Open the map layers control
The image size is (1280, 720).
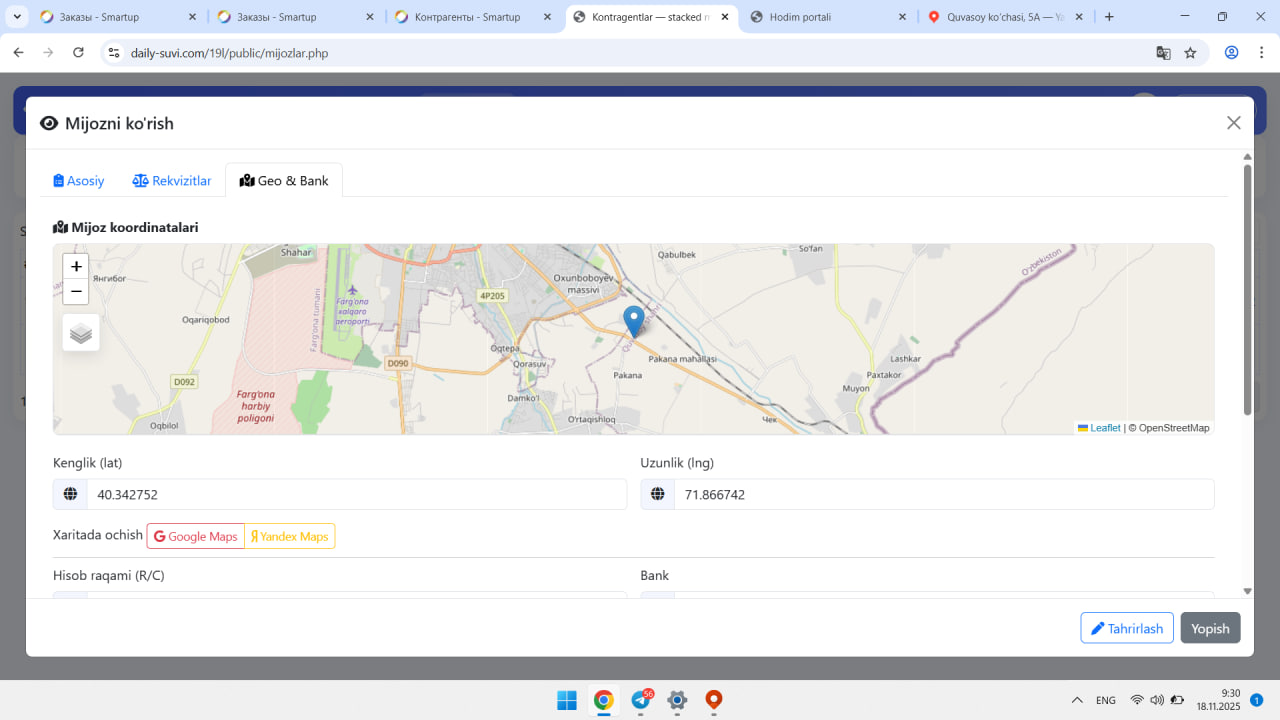pyautogui.click(x=81, y=333)
